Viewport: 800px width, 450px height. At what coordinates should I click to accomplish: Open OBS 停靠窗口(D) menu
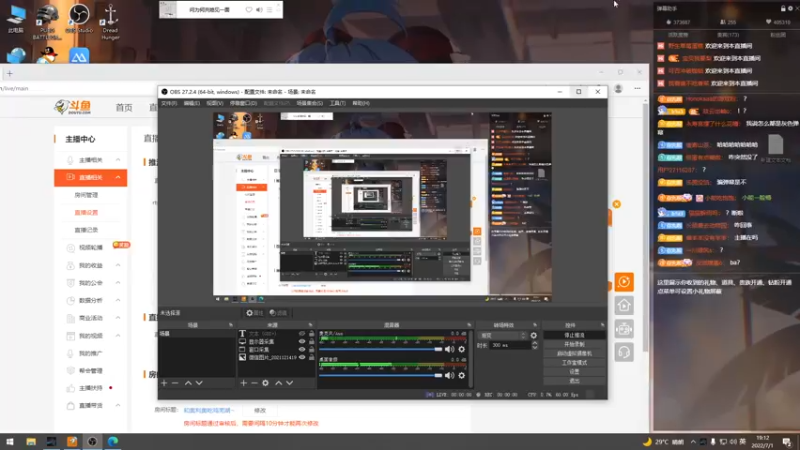pyautogui.click(x=243, y=103)
